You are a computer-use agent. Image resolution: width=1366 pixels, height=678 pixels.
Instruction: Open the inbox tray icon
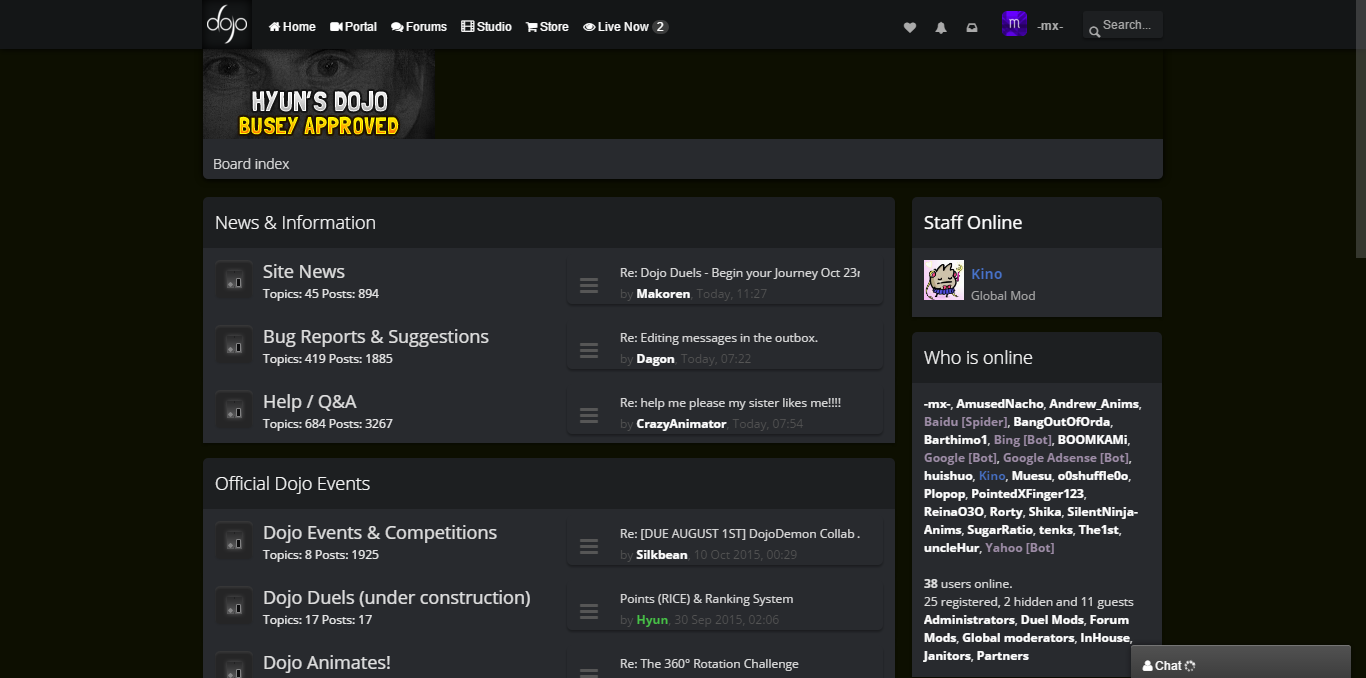coord(971,28)
